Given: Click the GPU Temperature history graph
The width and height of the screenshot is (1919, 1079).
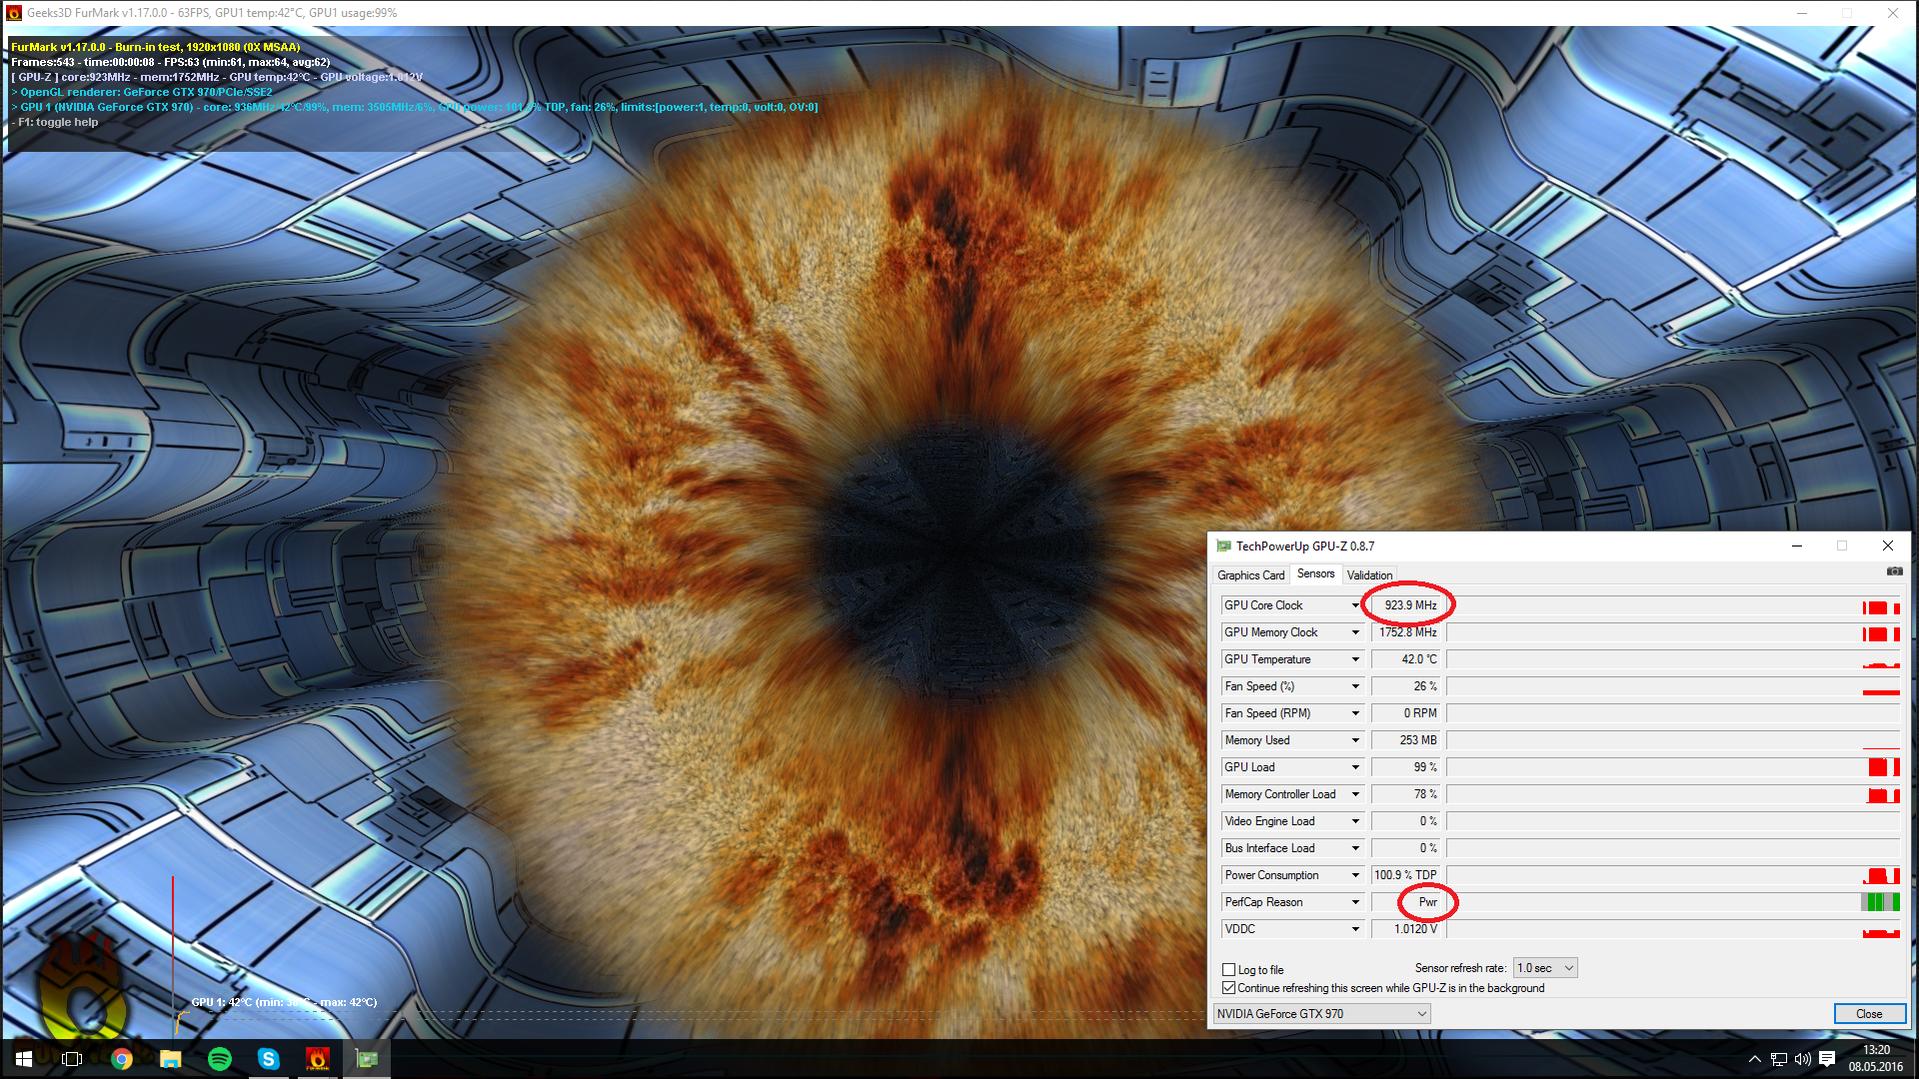Looking at the screenshot, I should pyautogui.click(x=1673, y=660).
